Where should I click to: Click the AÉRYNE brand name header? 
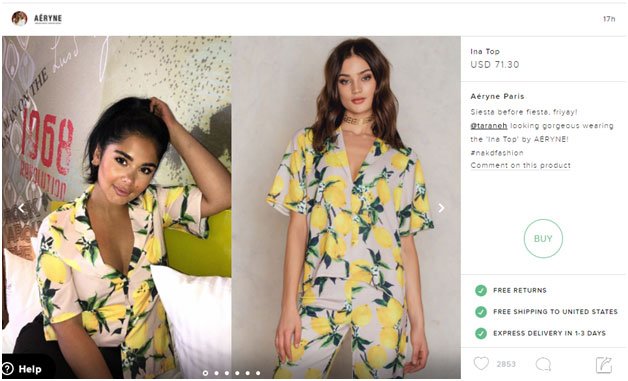coord(48,18)
